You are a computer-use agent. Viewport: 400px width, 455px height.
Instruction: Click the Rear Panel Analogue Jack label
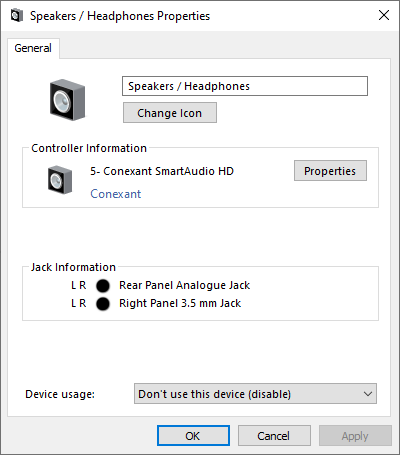[184, 285]
